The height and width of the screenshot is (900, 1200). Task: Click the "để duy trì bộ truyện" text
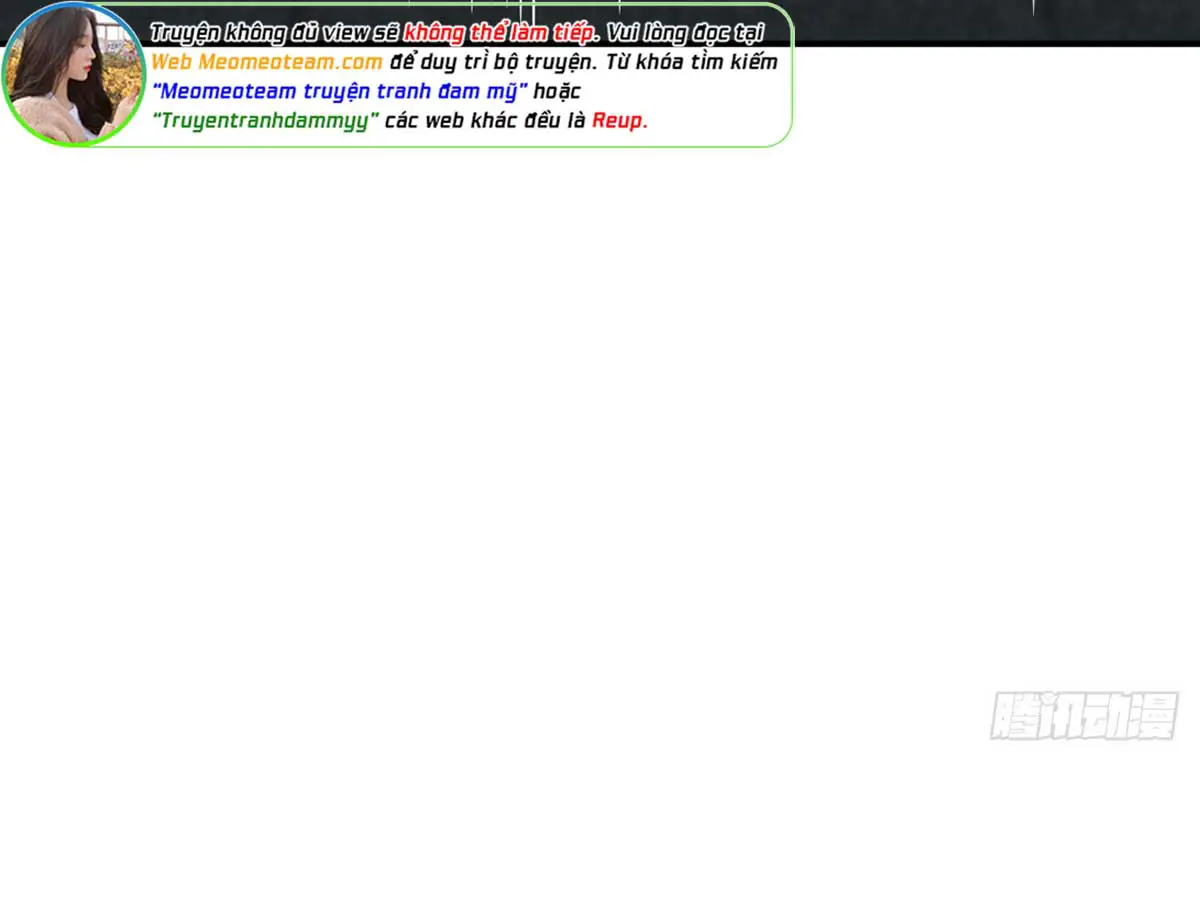492,62
